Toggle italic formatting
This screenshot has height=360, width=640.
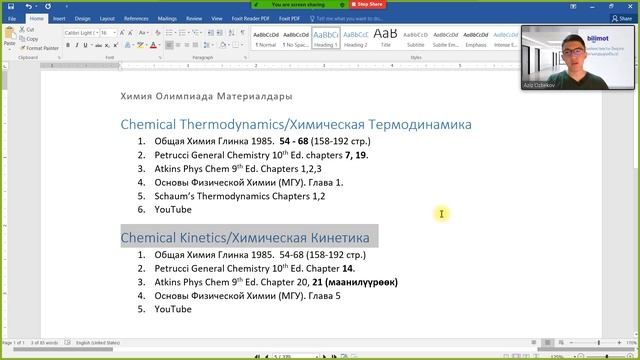pyautogui.click(x=76, y=45)
